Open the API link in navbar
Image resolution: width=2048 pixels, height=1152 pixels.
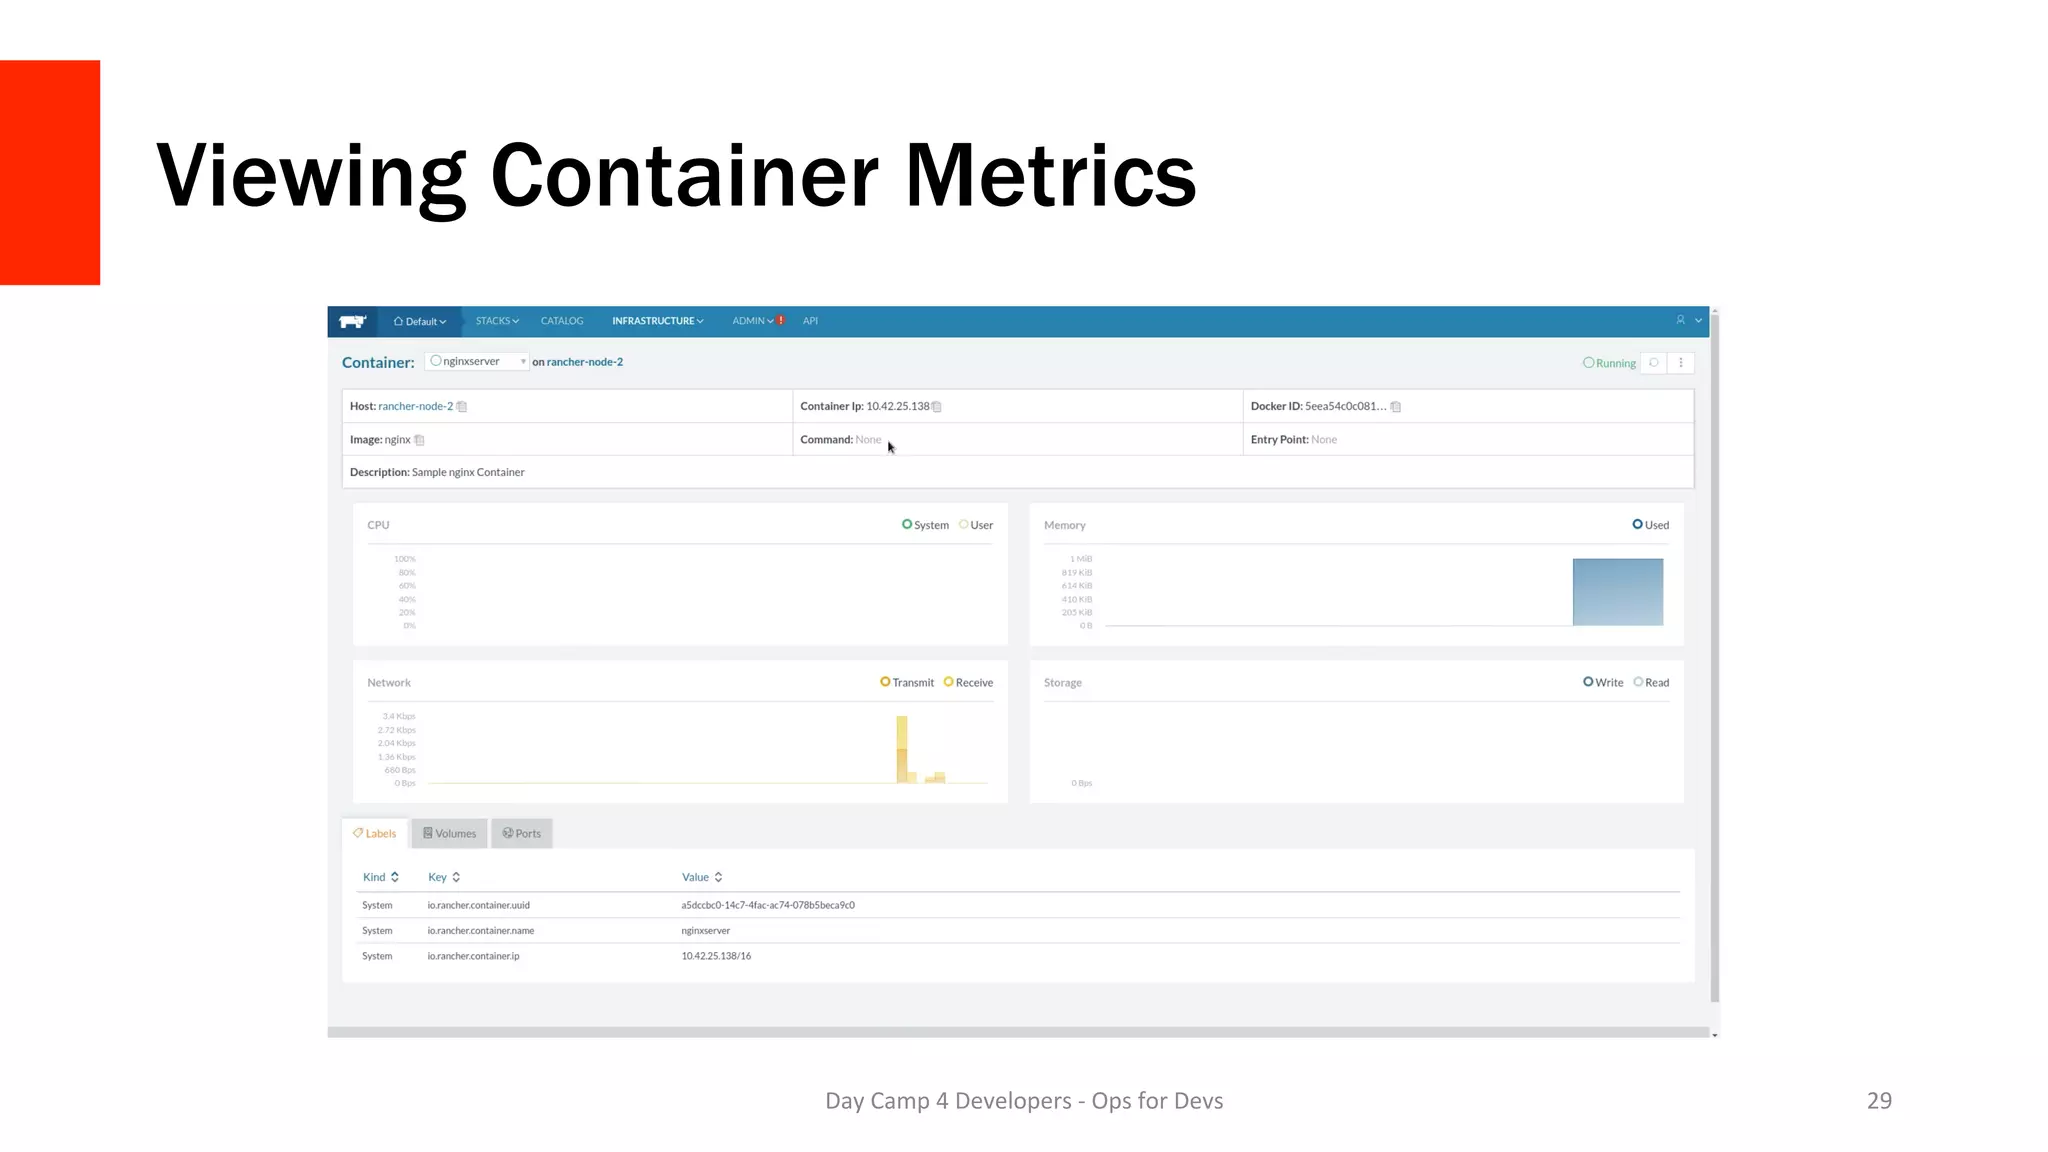coord(810,321)
